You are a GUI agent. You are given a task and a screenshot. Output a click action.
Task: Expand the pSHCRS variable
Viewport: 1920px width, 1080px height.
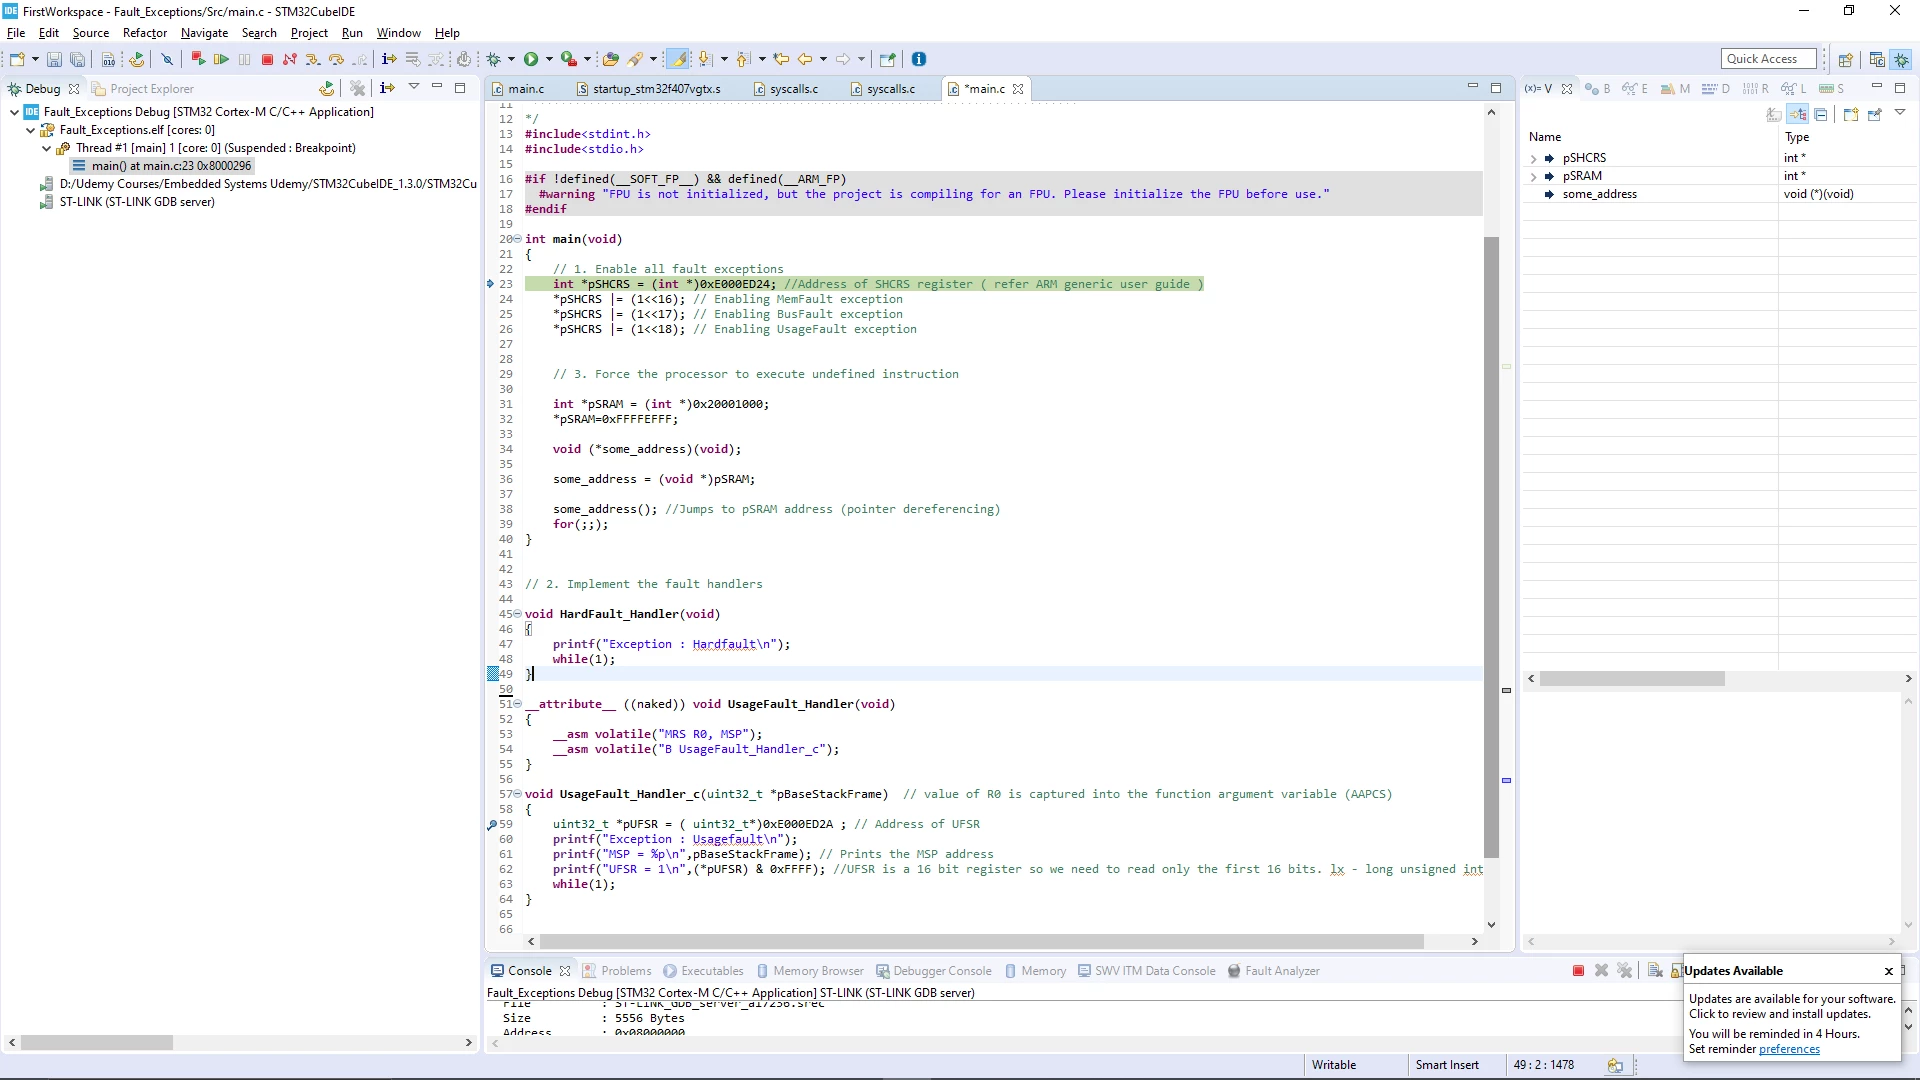click(x=1533, y=158)
